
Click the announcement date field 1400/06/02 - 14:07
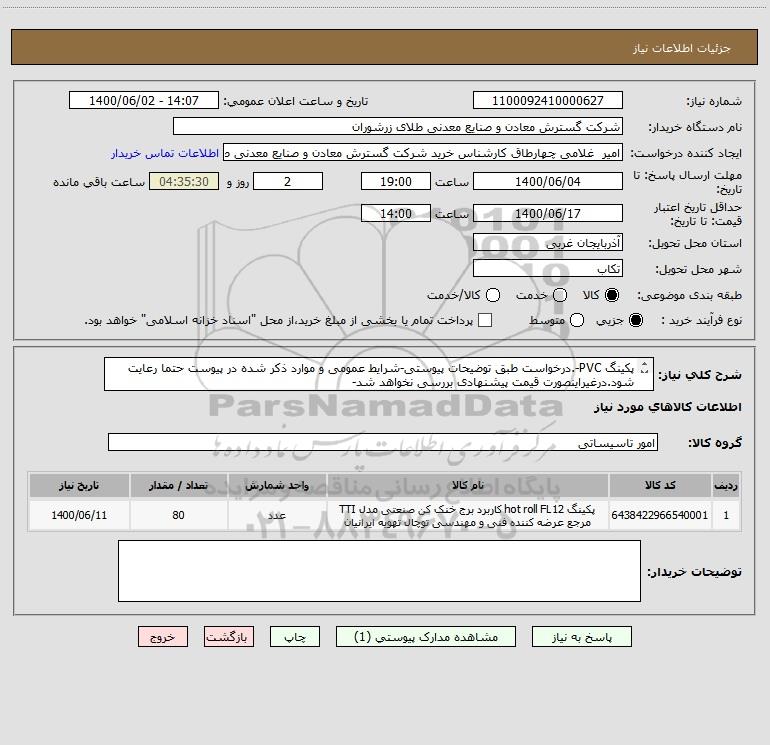[x=144, y=101]
